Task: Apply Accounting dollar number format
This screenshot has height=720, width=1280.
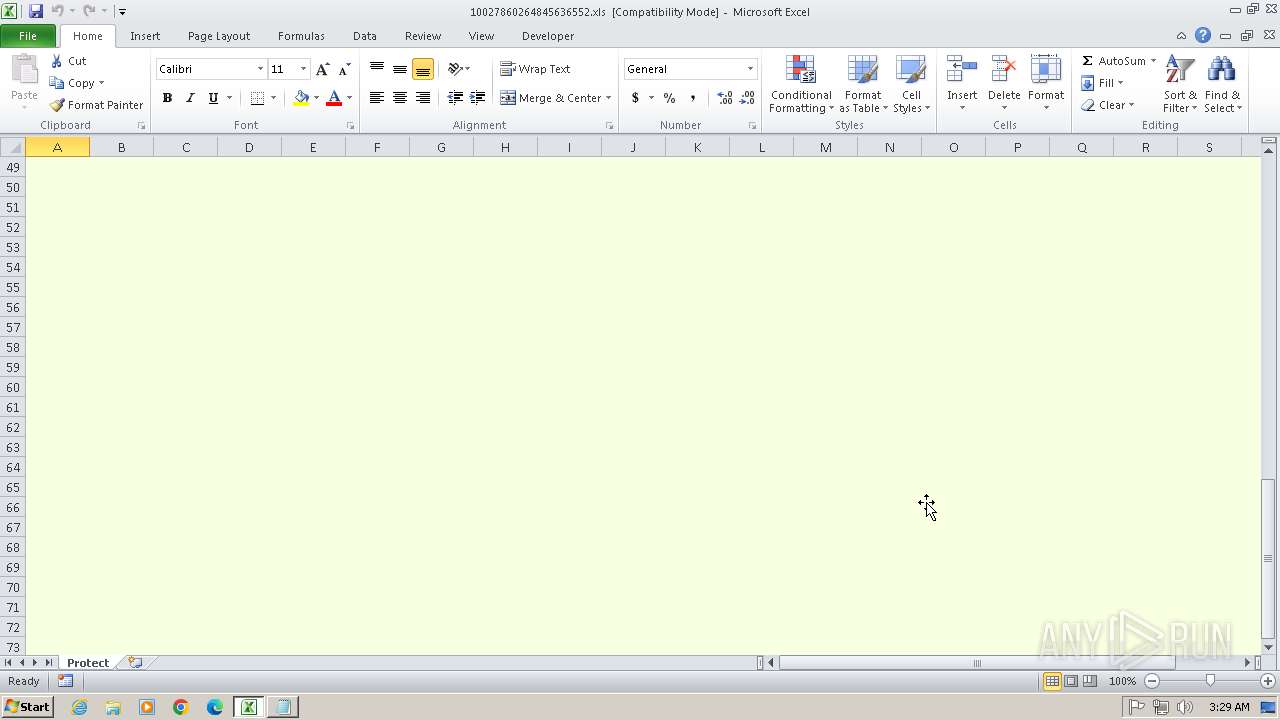Action: (635, 98)
